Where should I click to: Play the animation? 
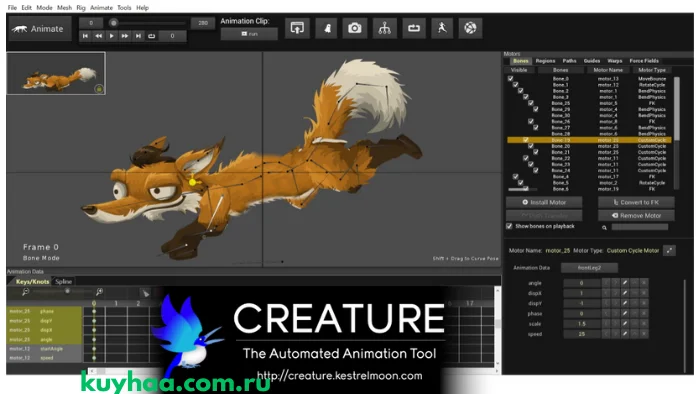(x=112, y=36)
